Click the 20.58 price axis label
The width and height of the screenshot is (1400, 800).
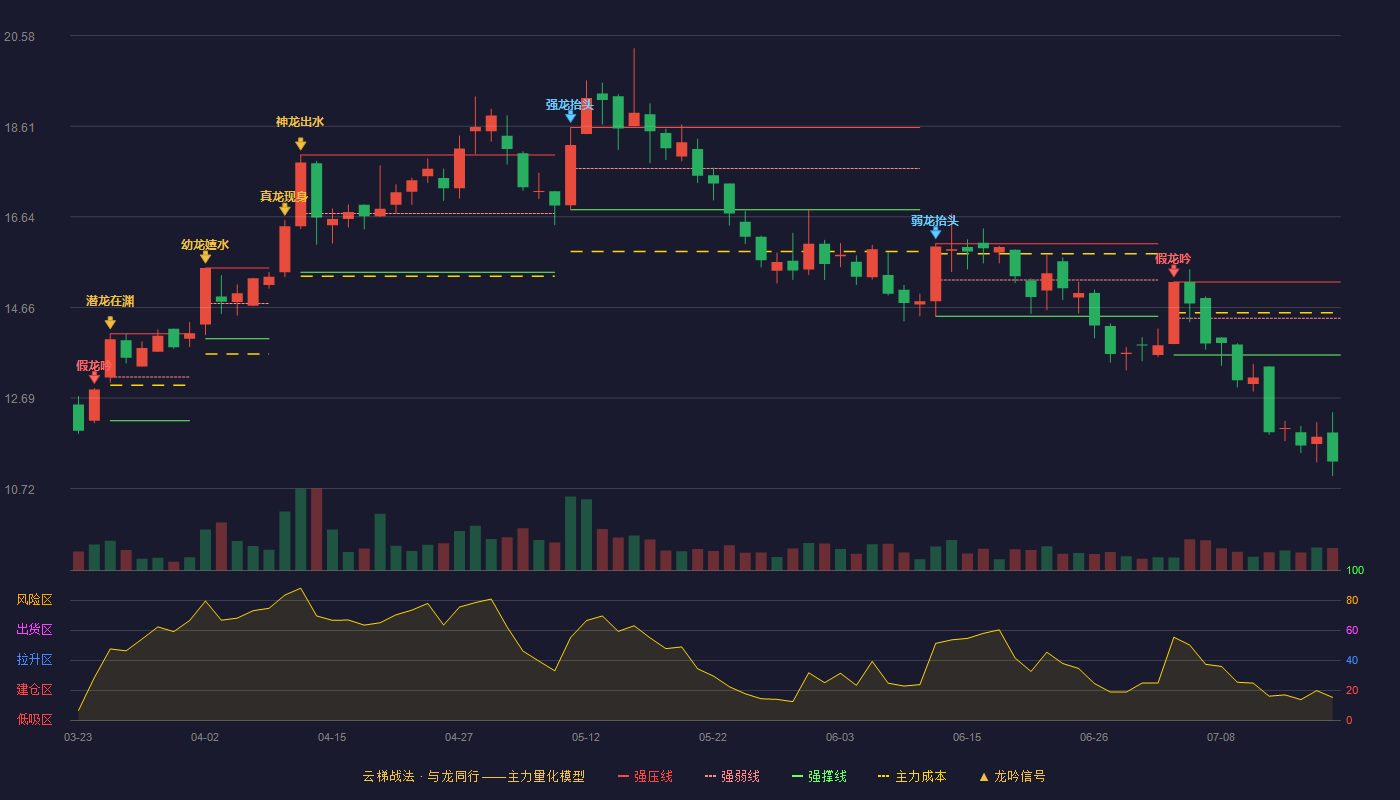[x=19, y=37]
